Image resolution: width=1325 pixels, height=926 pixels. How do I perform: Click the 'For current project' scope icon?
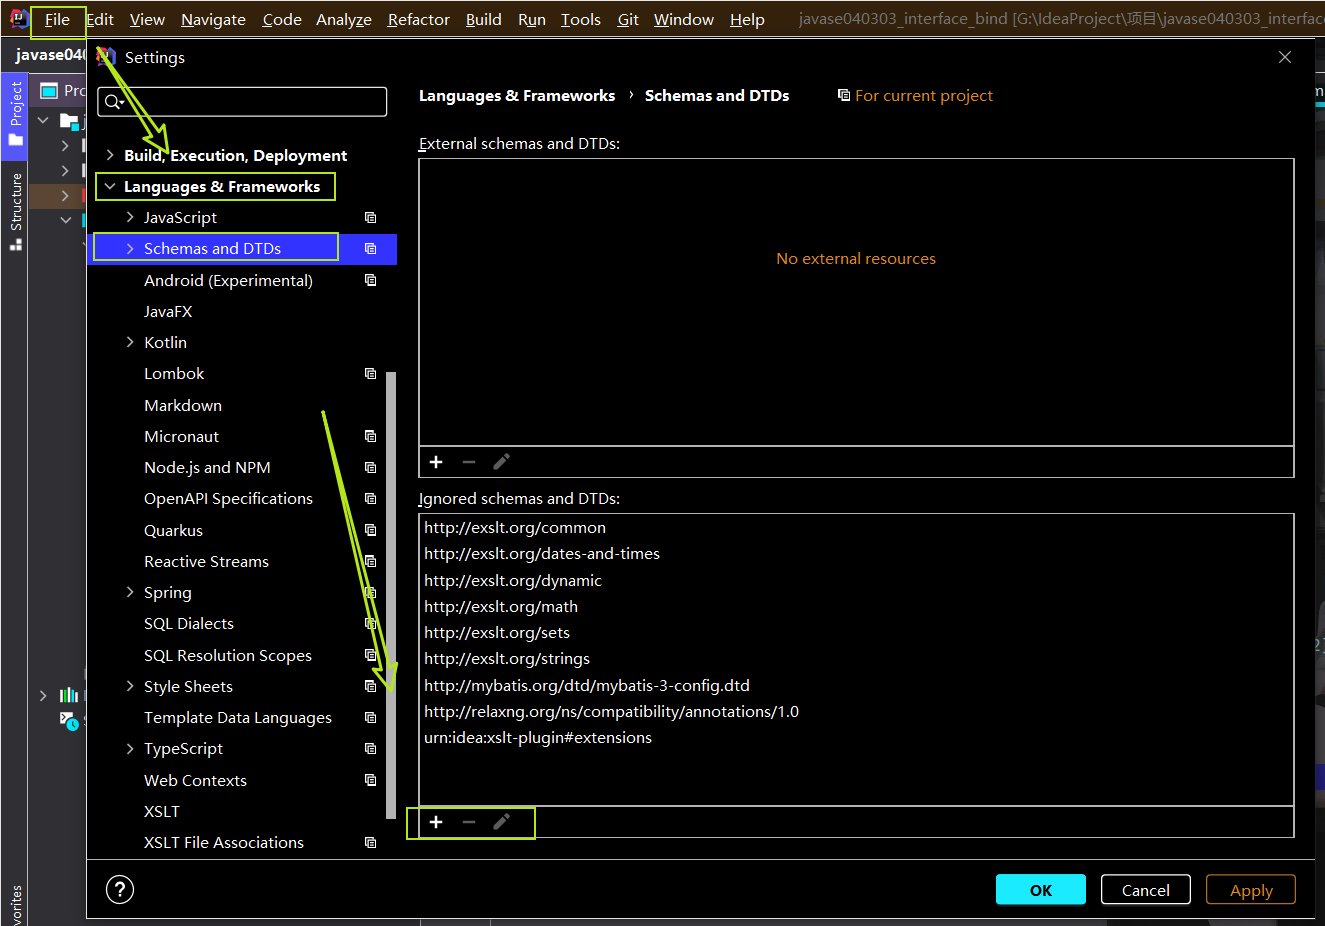click(x=843, y=95)
